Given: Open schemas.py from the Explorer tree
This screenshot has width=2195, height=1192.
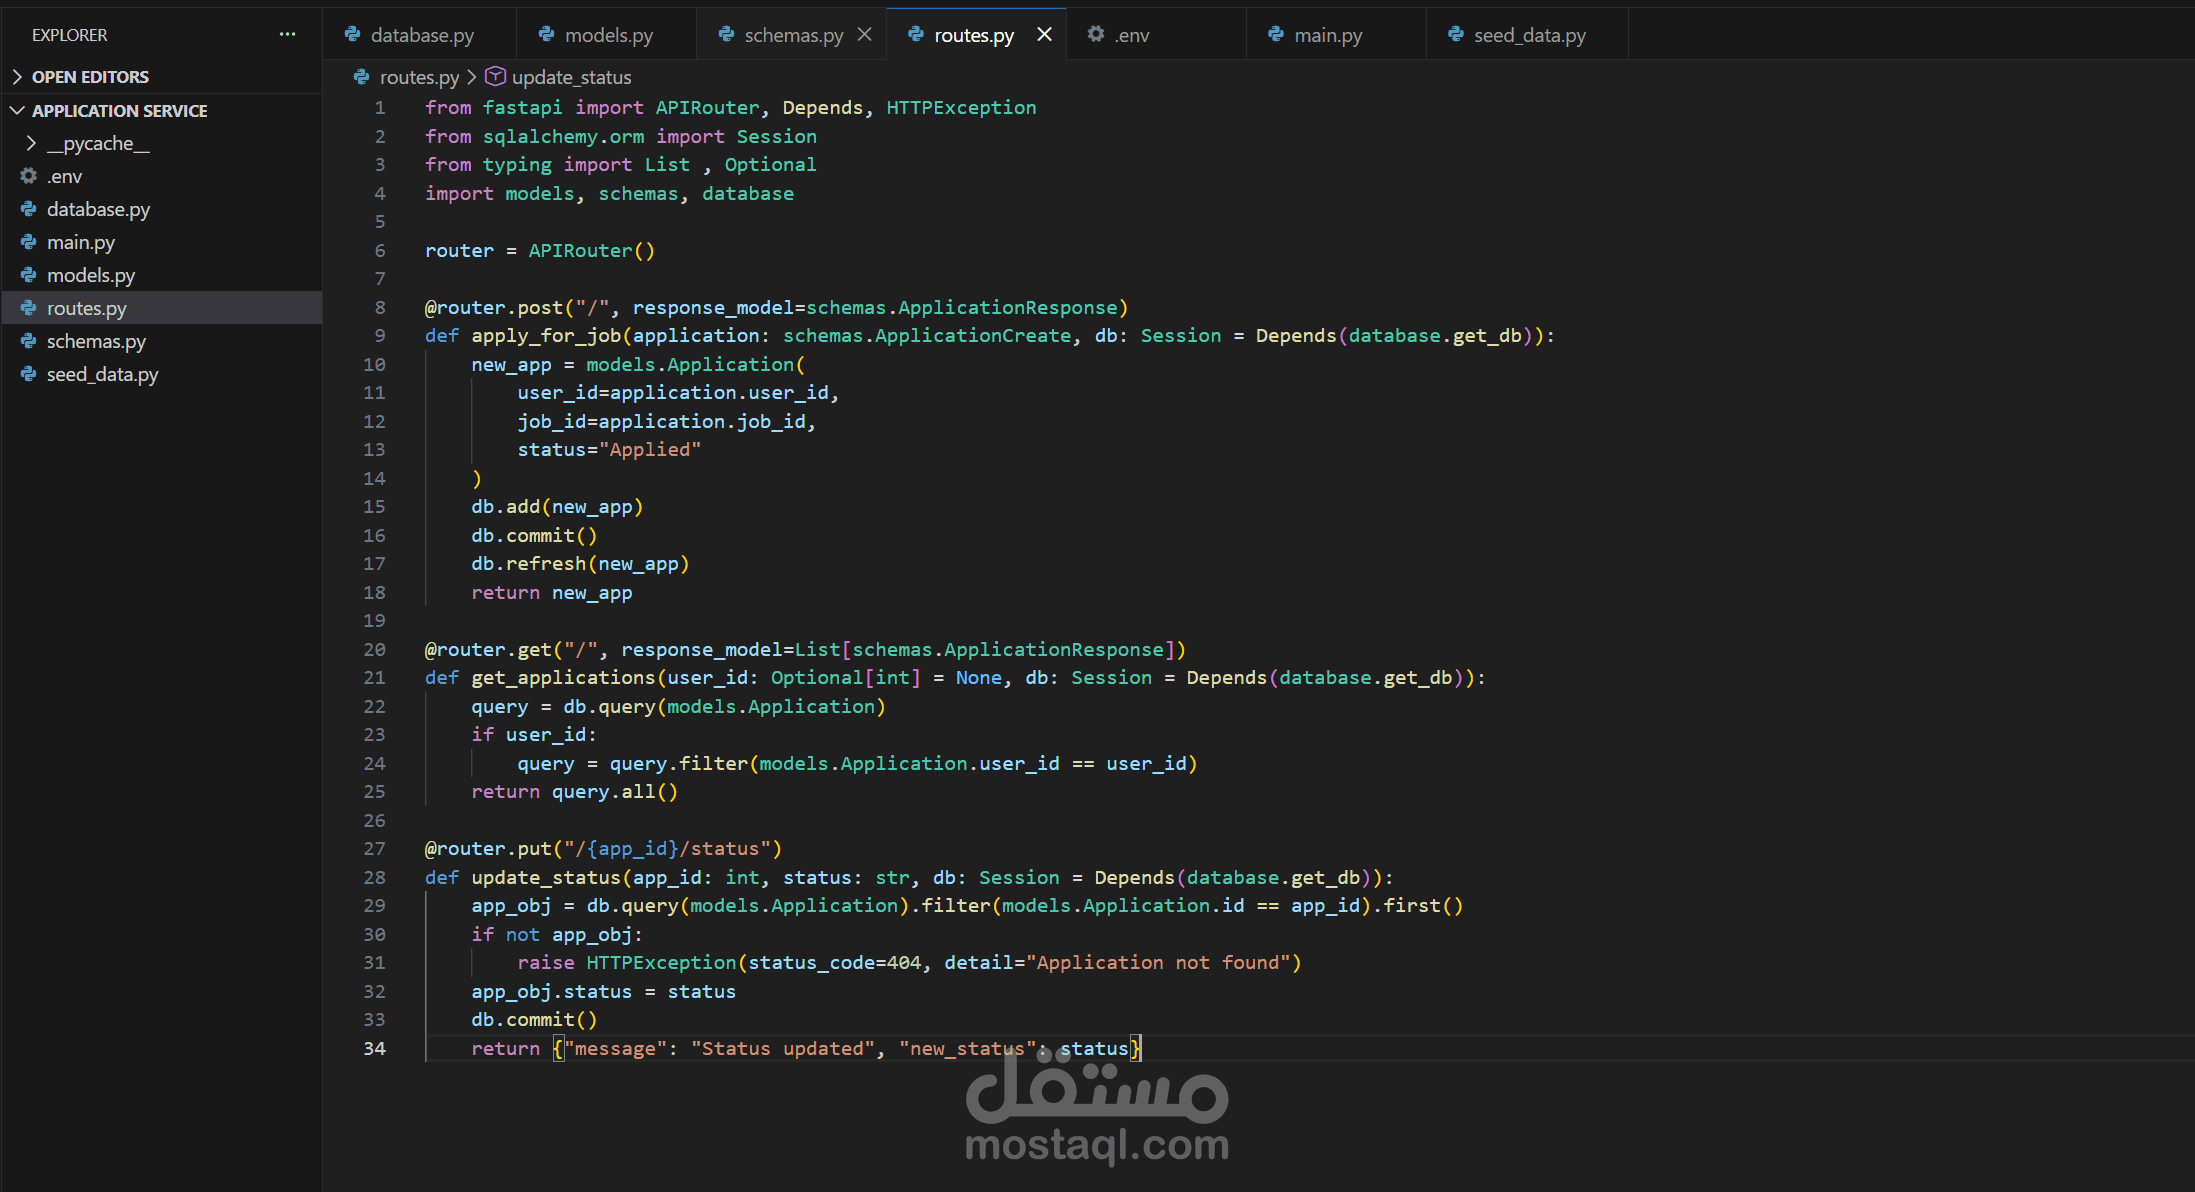Looking at the screenshot, I should [96, 341].
